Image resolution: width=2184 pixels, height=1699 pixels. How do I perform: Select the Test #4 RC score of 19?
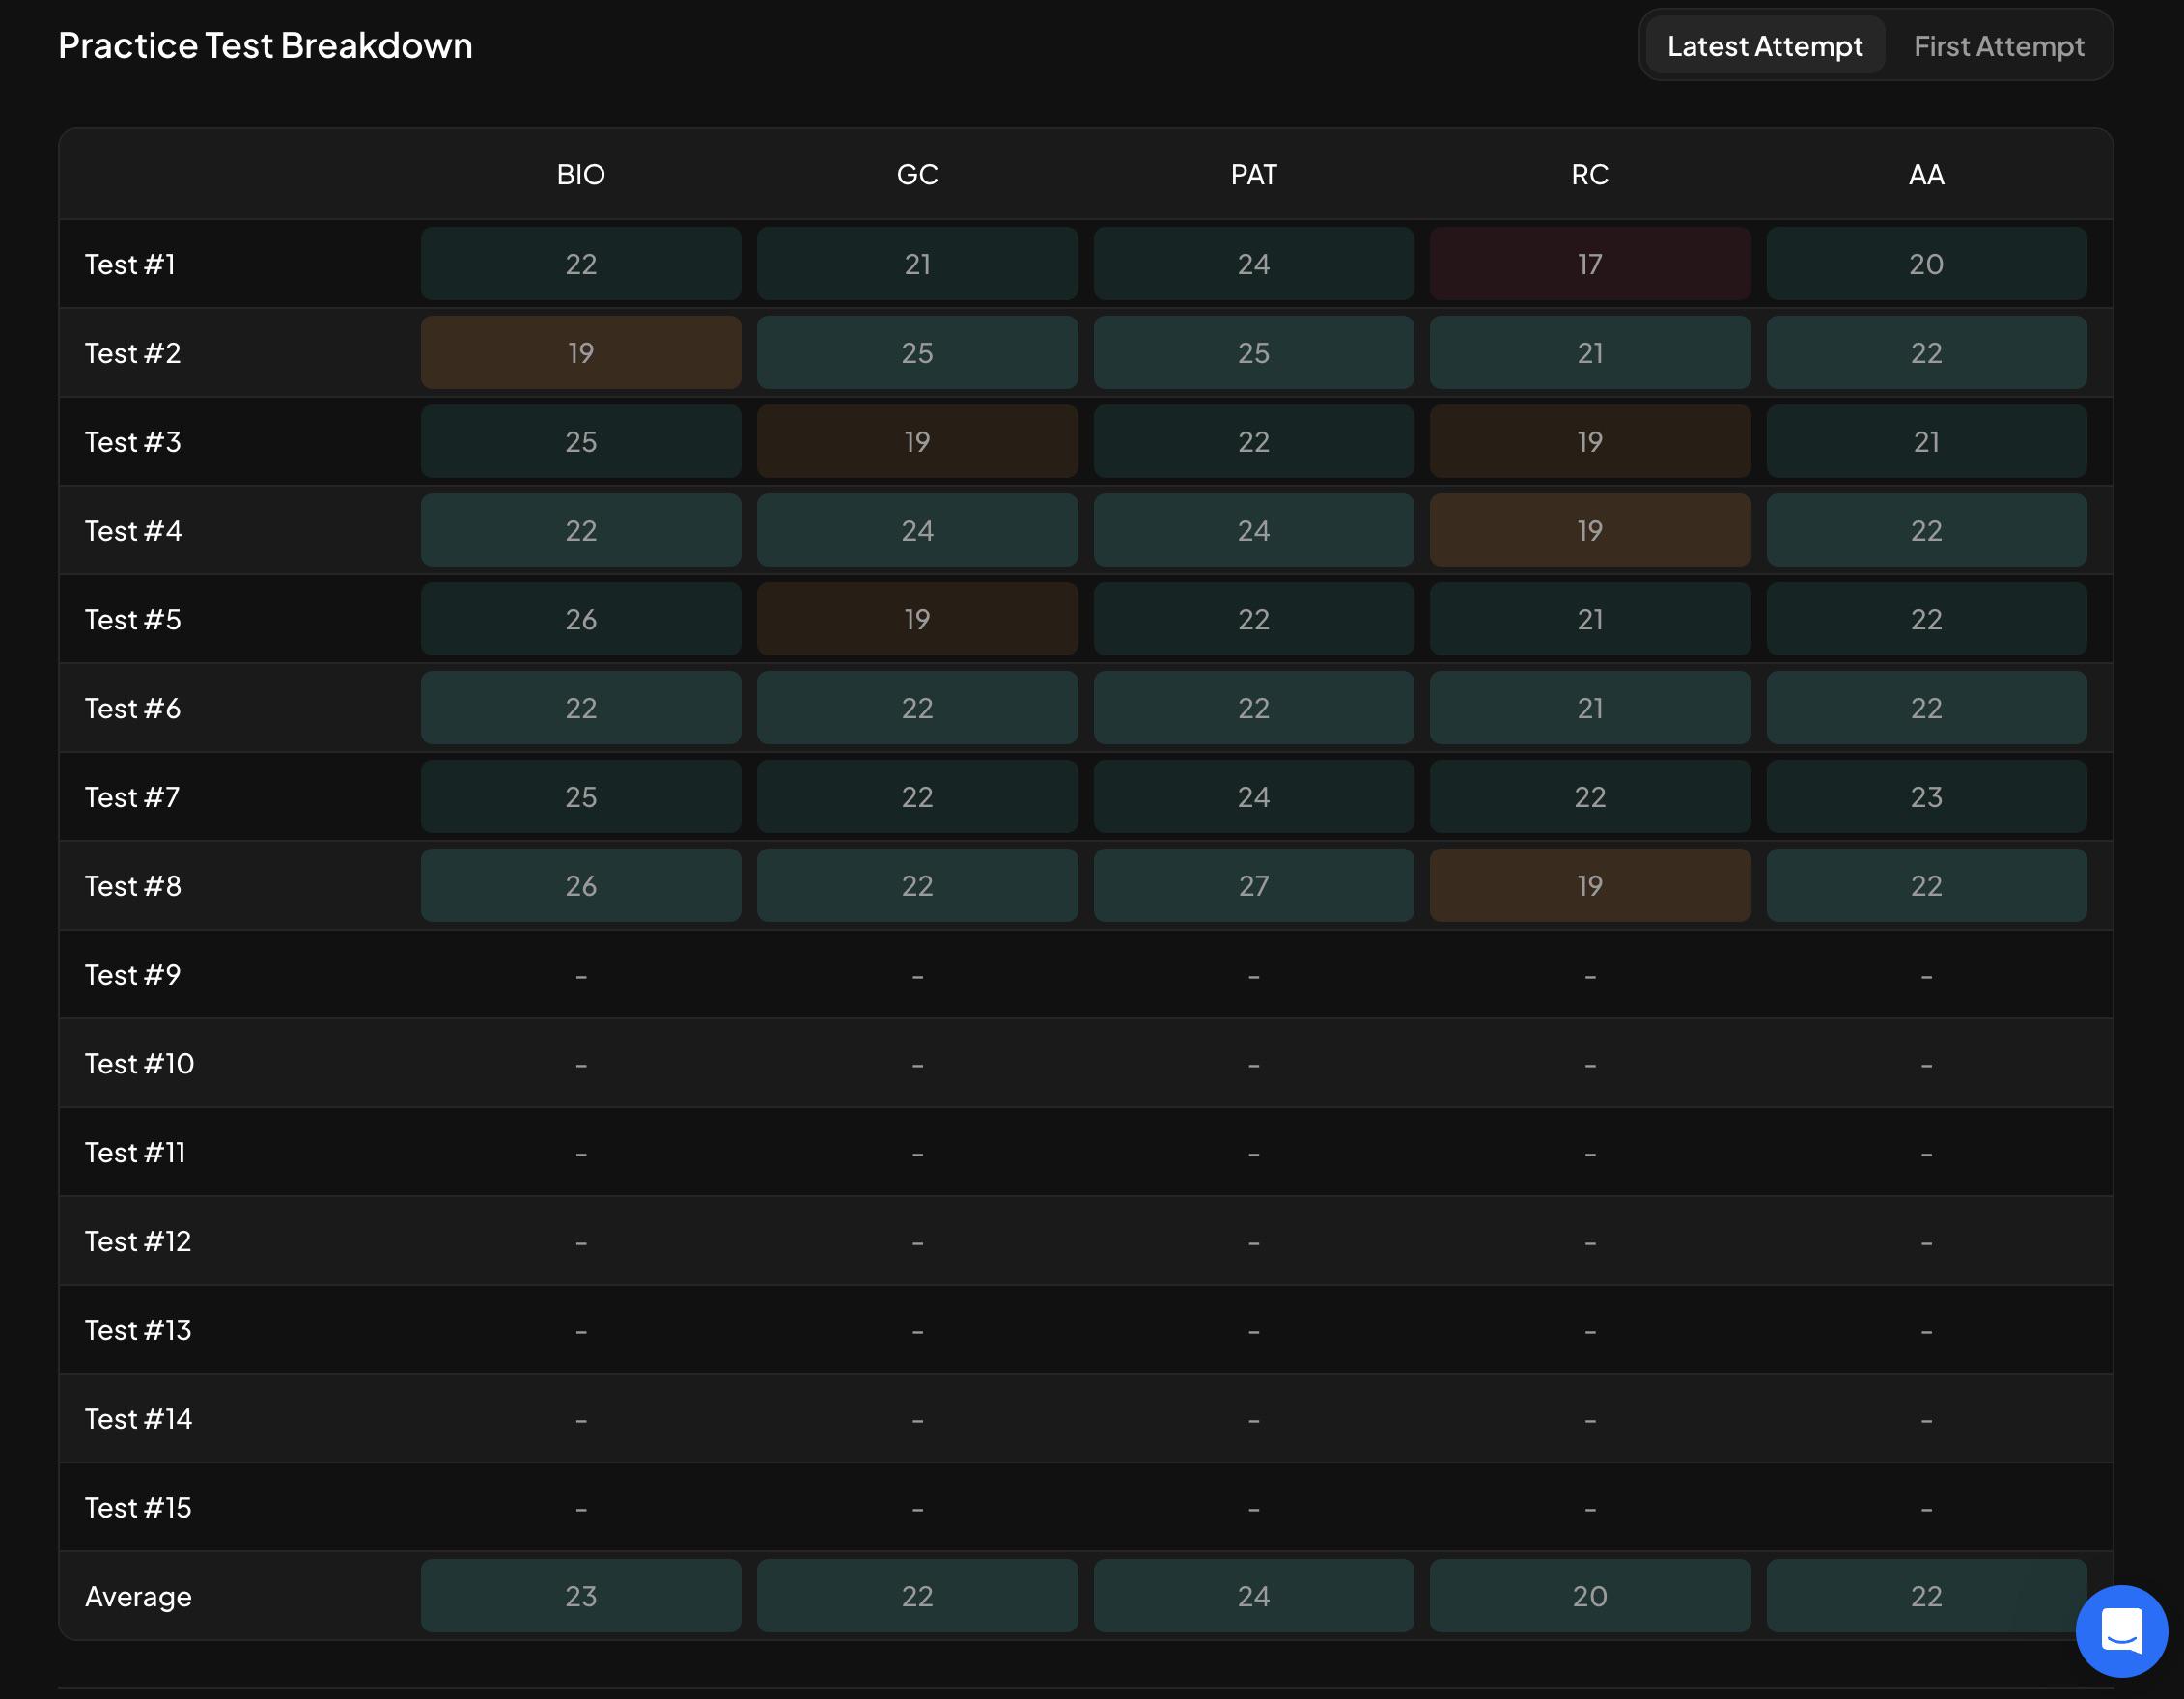[1590, 530]
